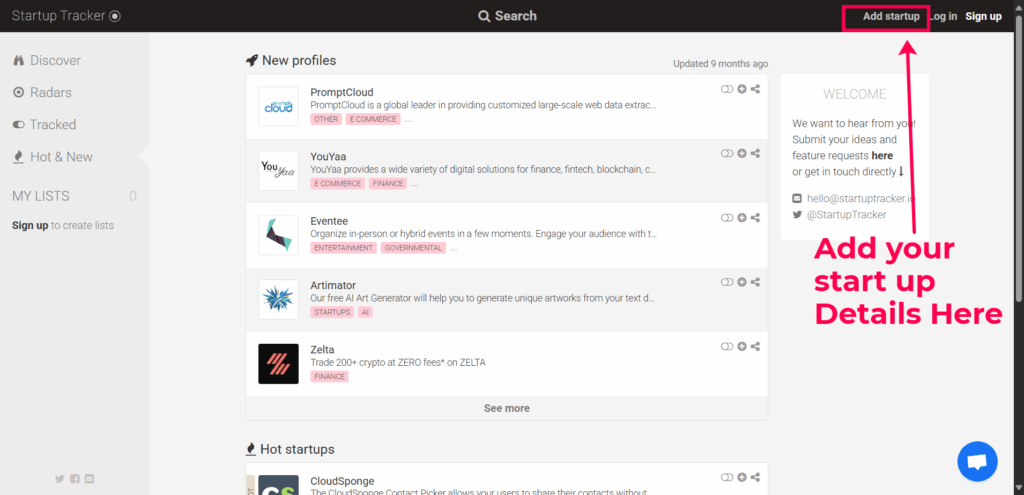Click the STARTUPS tag on Artimator

[332, 312]
